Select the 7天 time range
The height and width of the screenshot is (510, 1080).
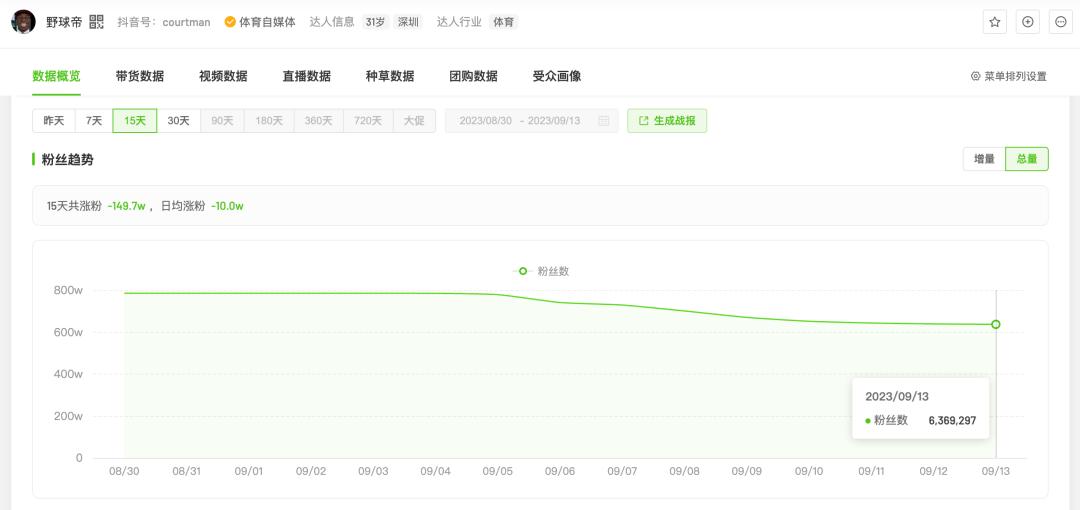click(x=94, y=121)
